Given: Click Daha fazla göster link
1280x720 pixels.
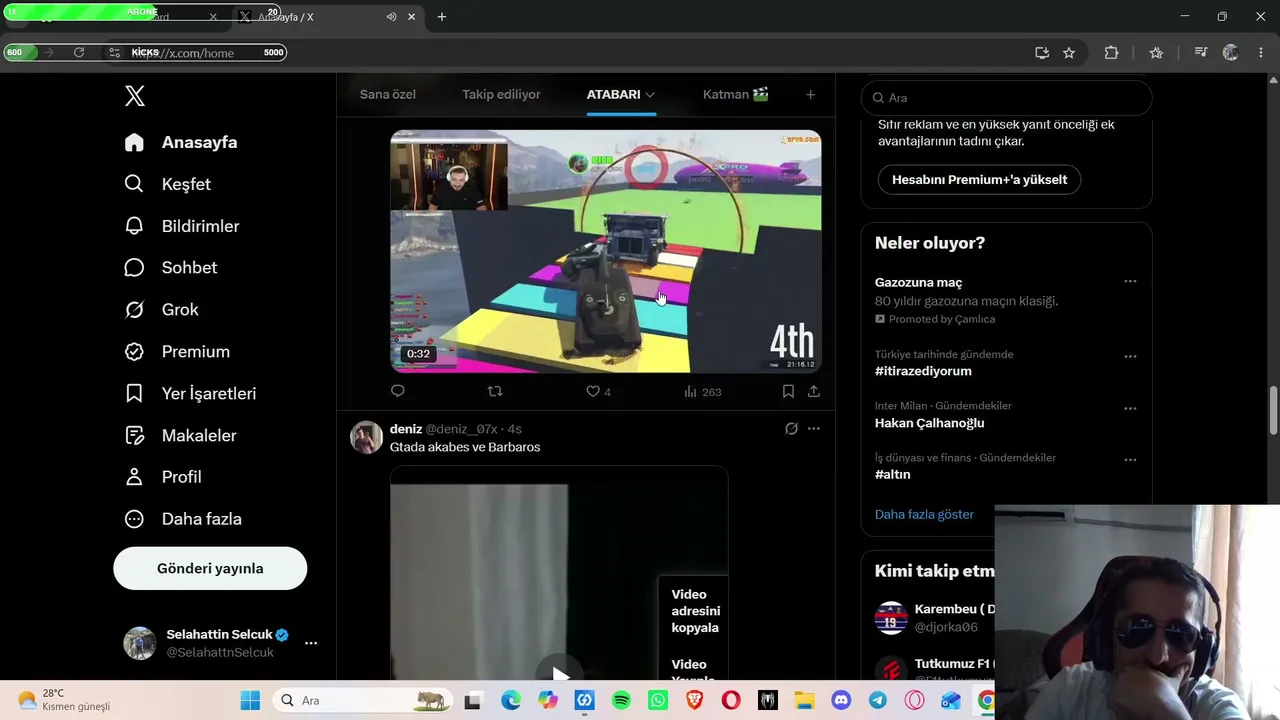Looking at the screenshot, I should [924, 514].
